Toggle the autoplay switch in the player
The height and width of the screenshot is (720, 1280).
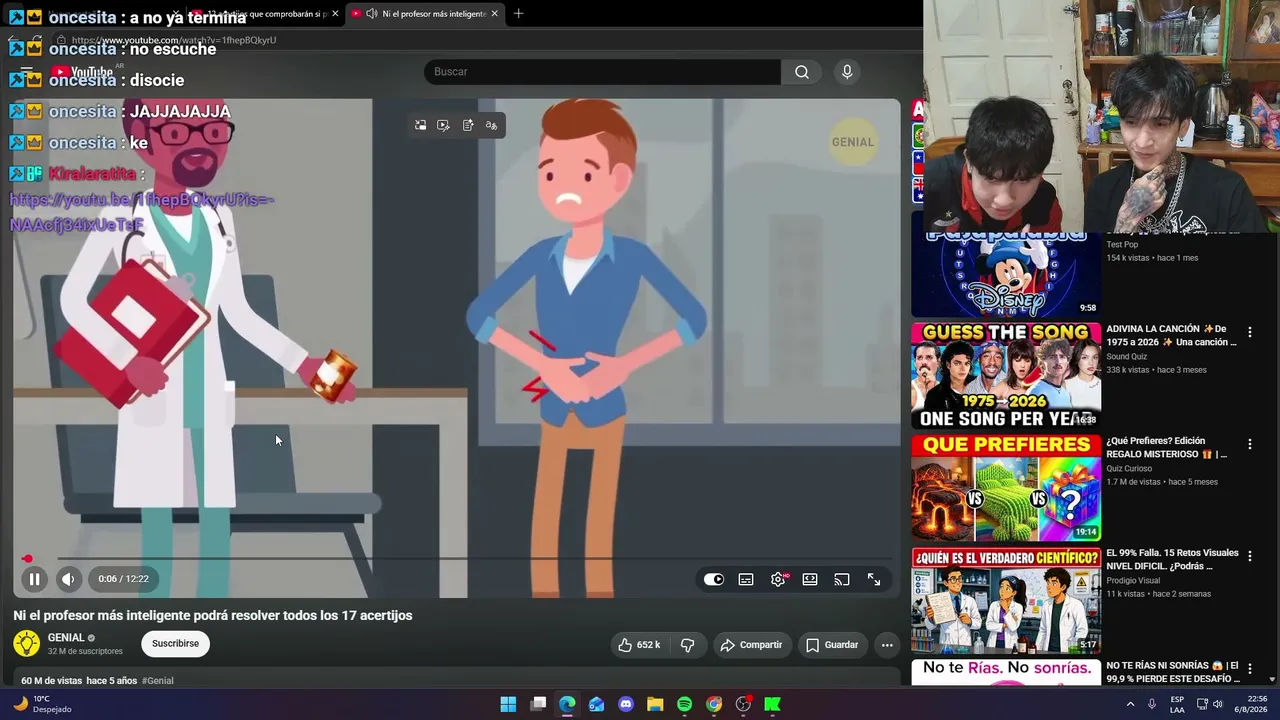713,579
